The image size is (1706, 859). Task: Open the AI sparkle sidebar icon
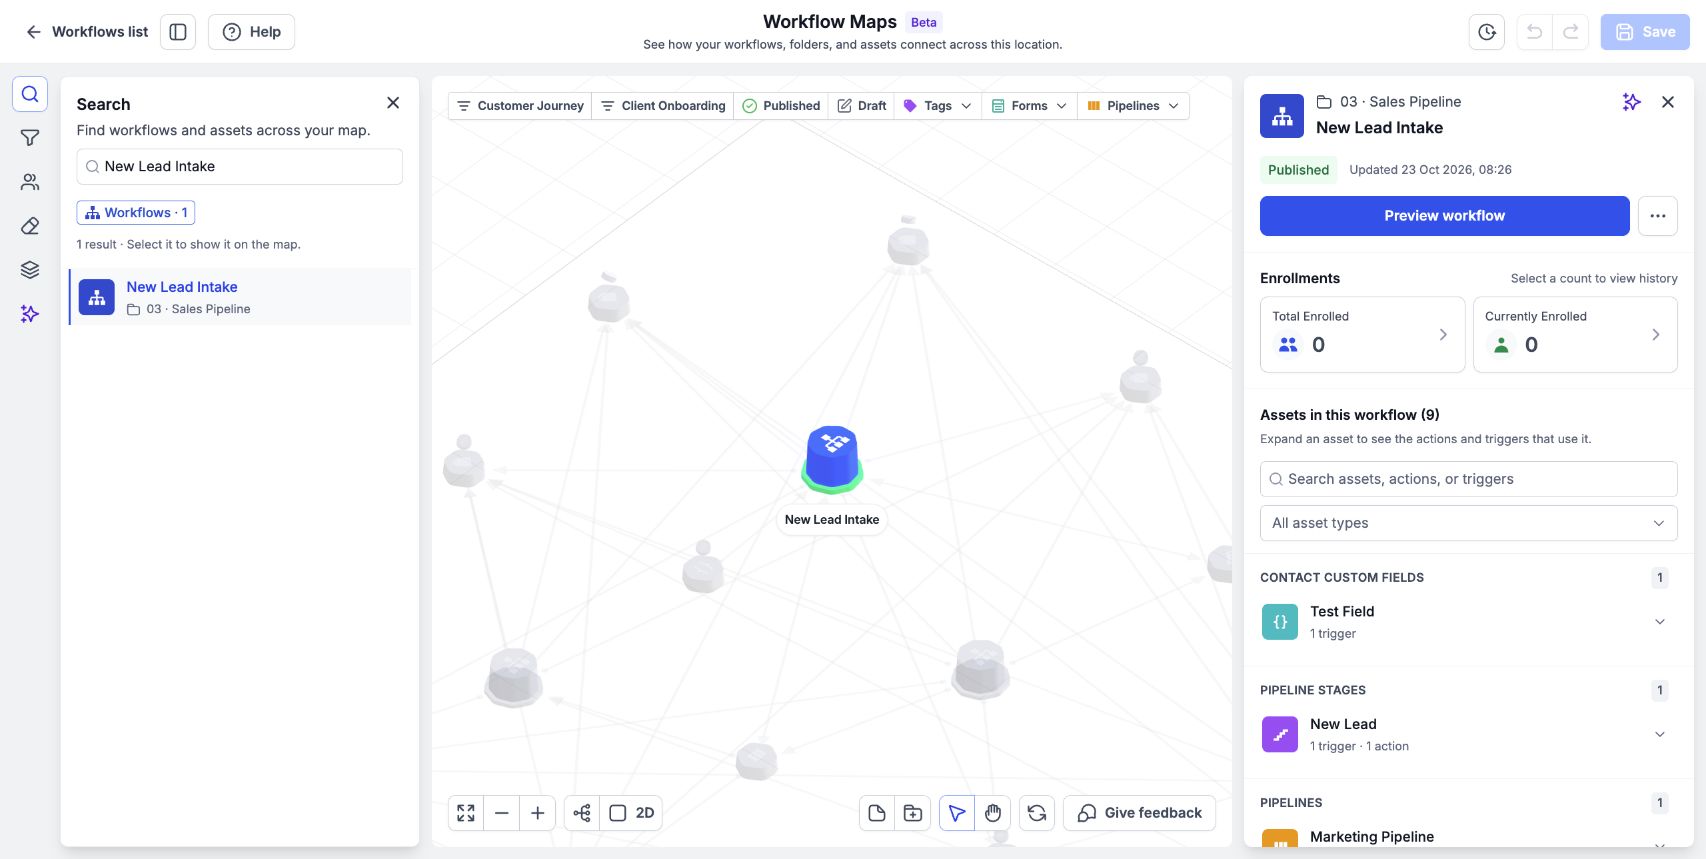click(x=30, y=314)
